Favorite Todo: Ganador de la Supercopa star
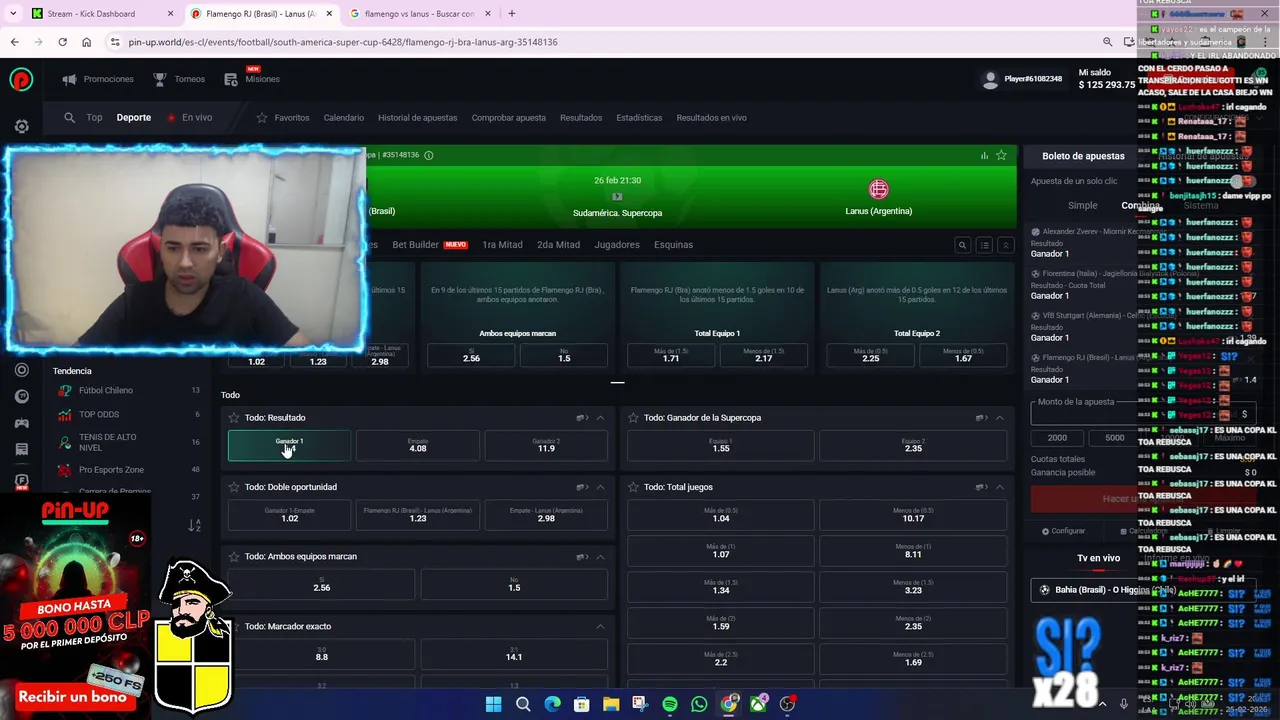Screen dimensions: 1280x720 (633, 418)
